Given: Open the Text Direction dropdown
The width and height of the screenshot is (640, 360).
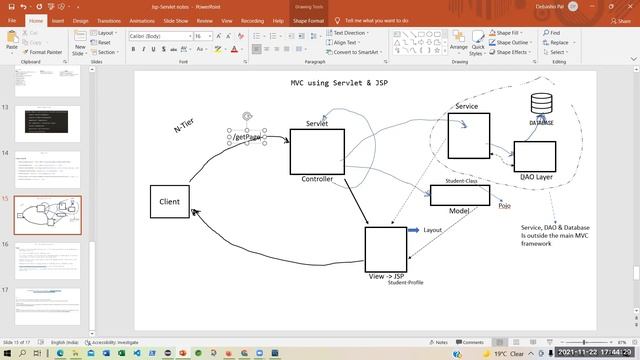Looking at the screenshot, I should pyautogui.click(x=347, y=33).
